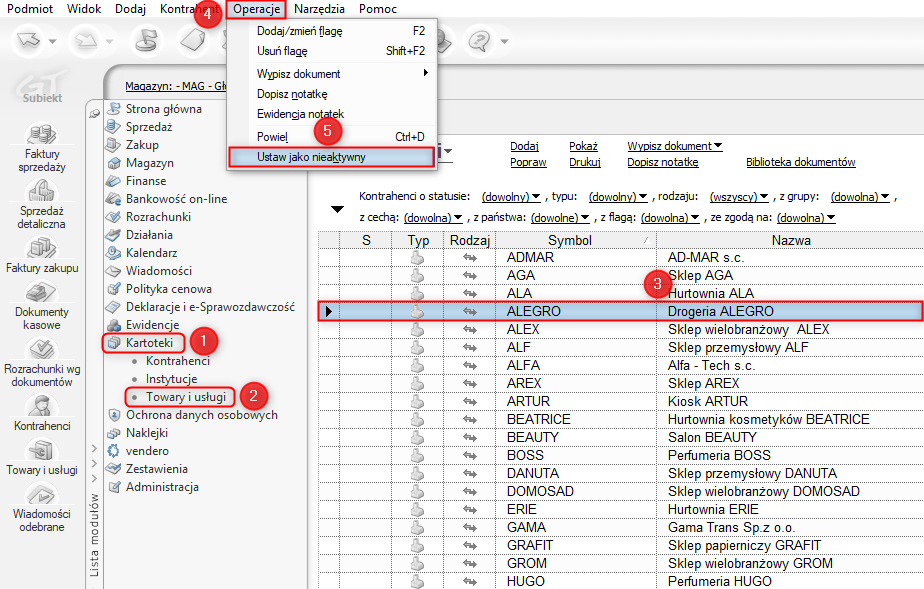Click the 'Biblioteka dokumentów' link

point(801,162)
